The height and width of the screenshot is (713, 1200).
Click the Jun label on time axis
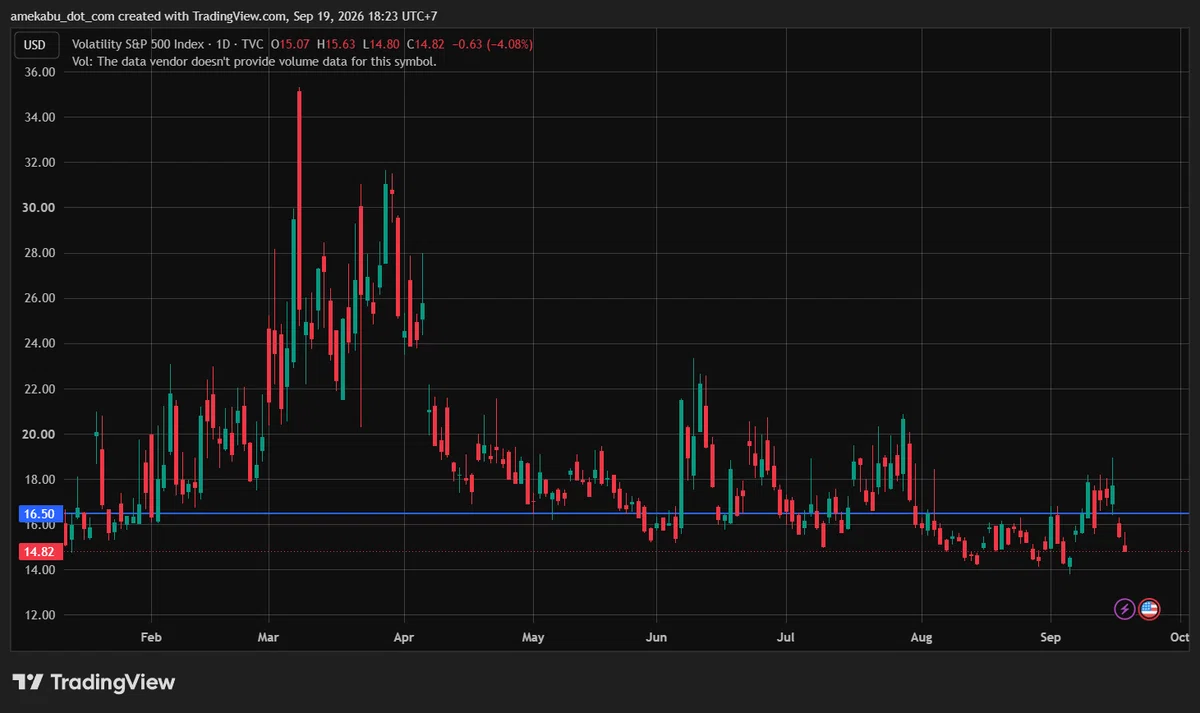(x=656, y=636)
